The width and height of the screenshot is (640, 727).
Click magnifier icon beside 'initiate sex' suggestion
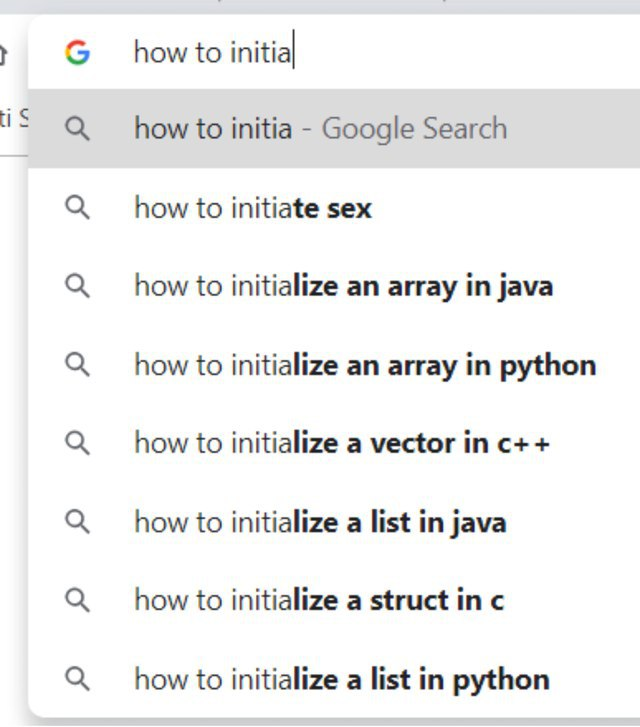coord(77,208)
